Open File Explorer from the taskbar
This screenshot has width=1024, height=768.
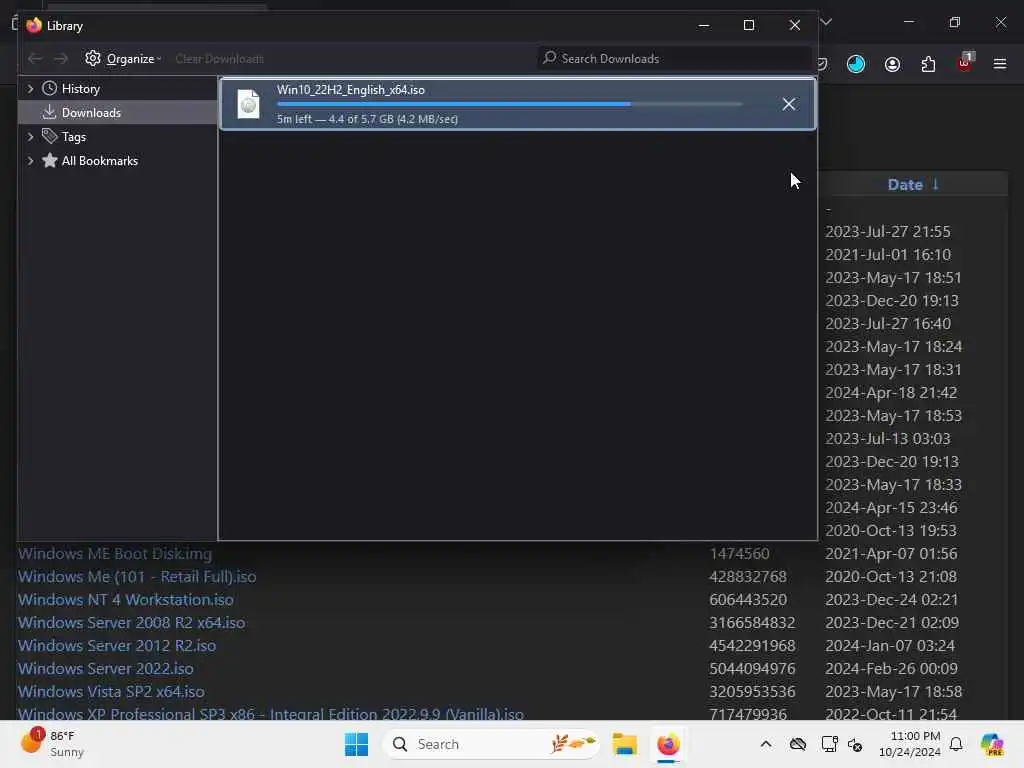click(x=624, y=744)
